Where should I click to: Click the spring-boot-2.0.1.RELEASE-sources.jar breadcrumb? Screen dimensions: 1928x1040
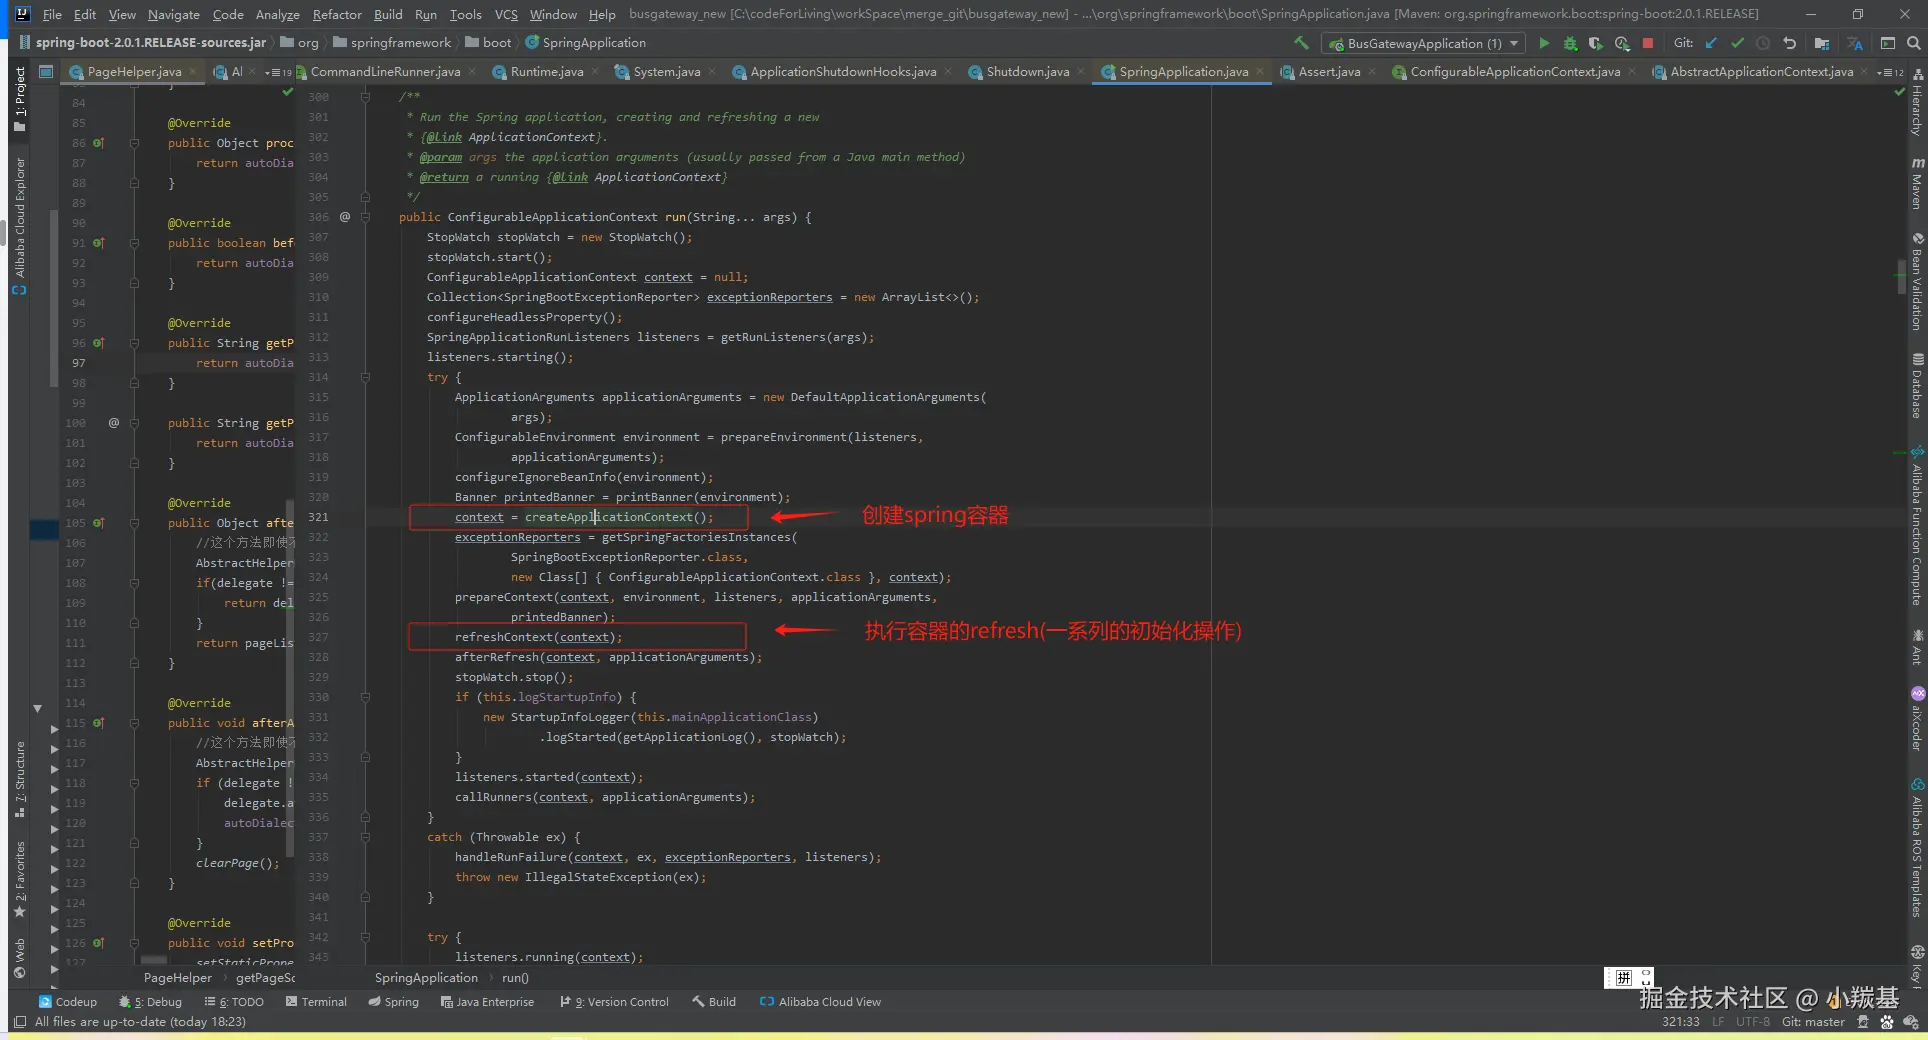tap(151, 43)
